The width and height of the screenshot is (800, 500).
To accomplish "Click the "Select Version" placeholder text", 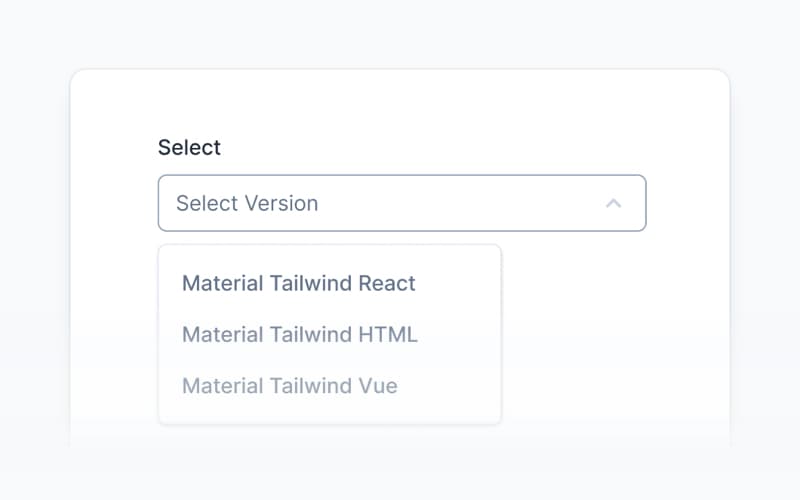I will point(247,203).
